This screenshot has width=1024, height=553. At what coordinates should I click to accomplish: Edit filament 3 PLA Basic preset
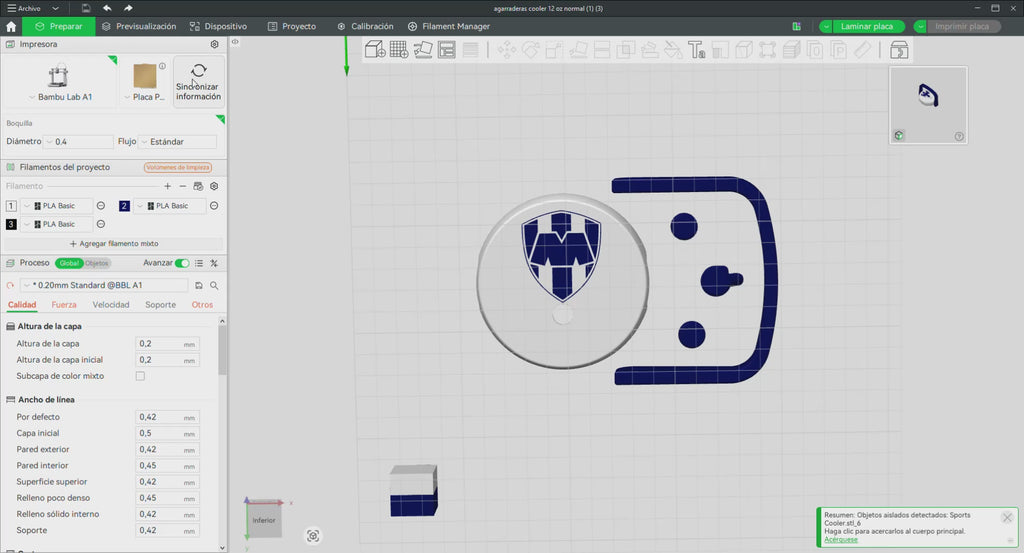(101, 224)
